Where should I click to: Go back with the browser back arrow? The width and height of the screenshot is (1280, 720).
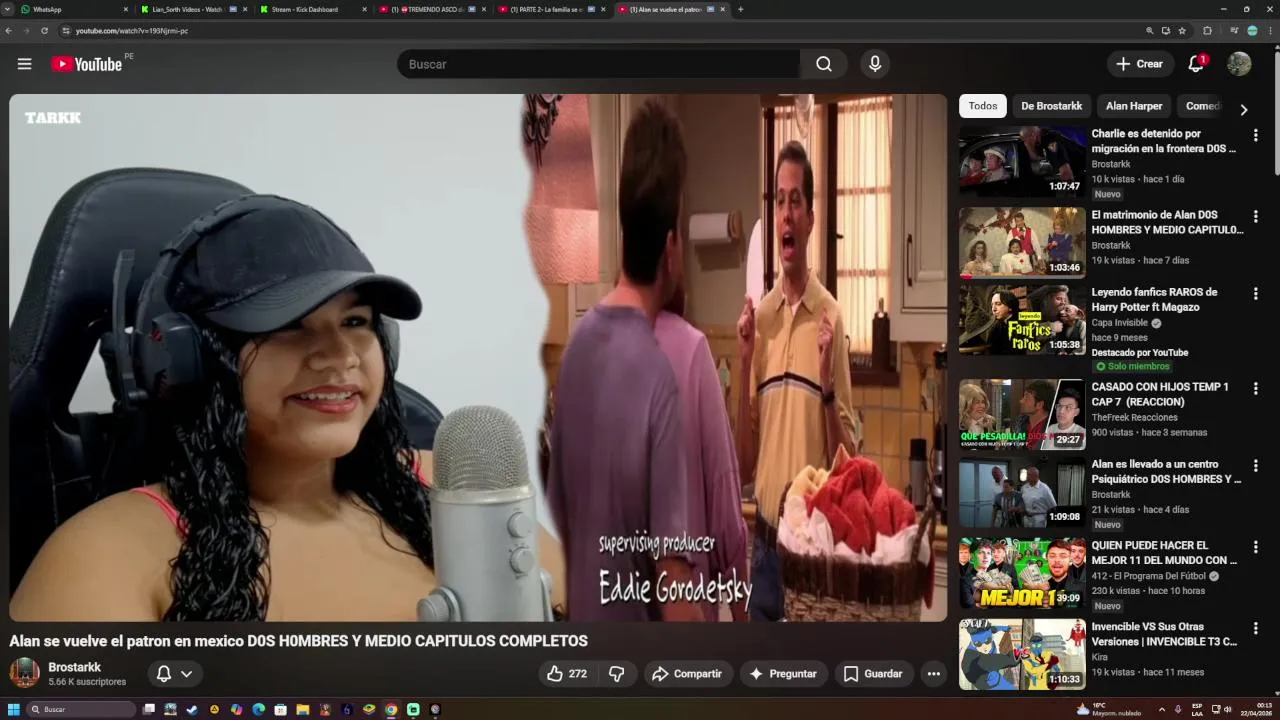click(x=9, y=31)
